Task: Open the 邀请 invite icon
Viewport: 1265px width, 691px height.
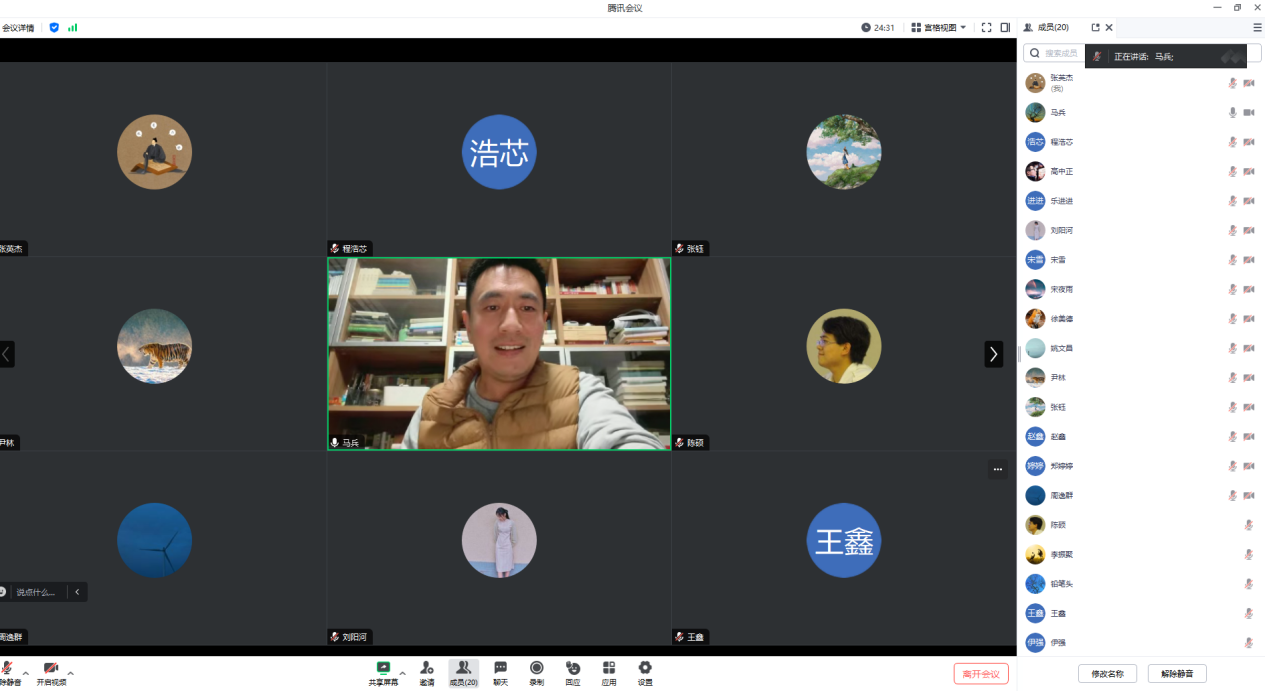Action: point(427,668)
